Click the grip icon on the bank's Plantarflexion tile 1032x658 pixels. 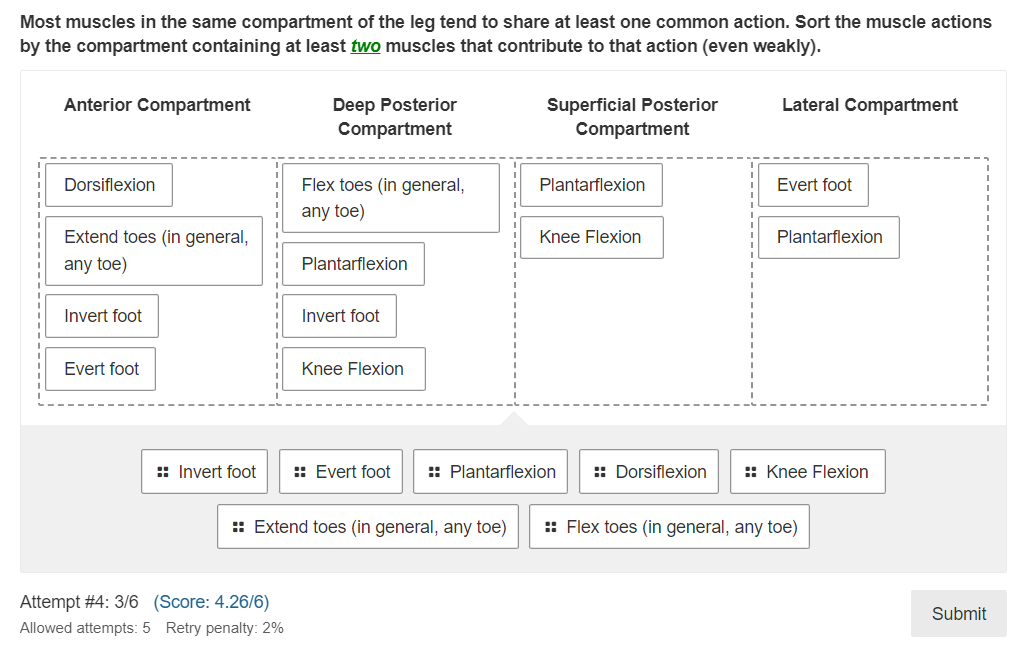coord(434,472)
